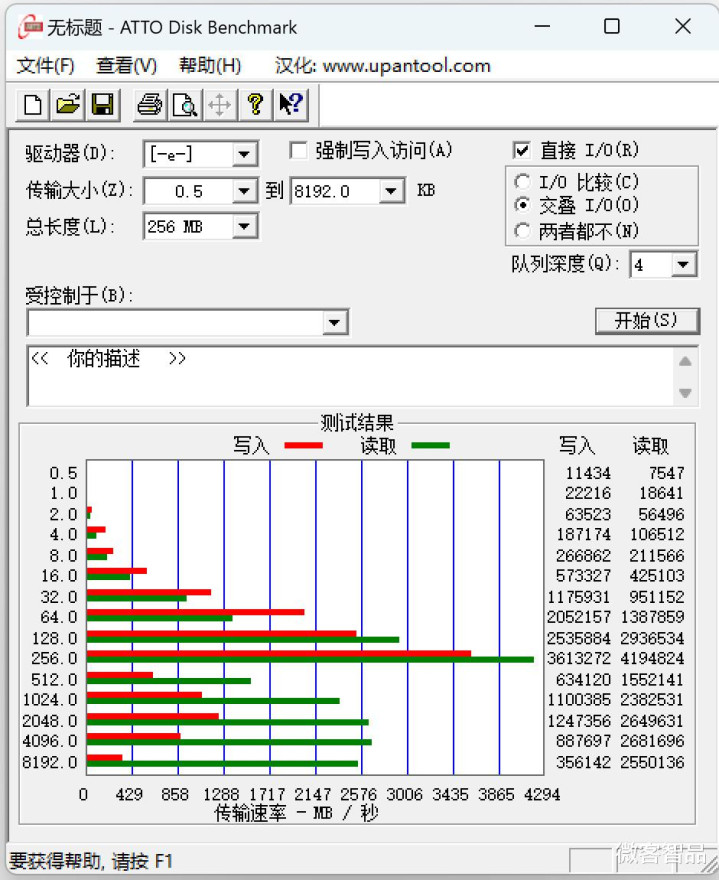Uncheck the 直接 I/O(R) checkbox
The height and width of the screenshot is (880, 719).
[521, 150]
